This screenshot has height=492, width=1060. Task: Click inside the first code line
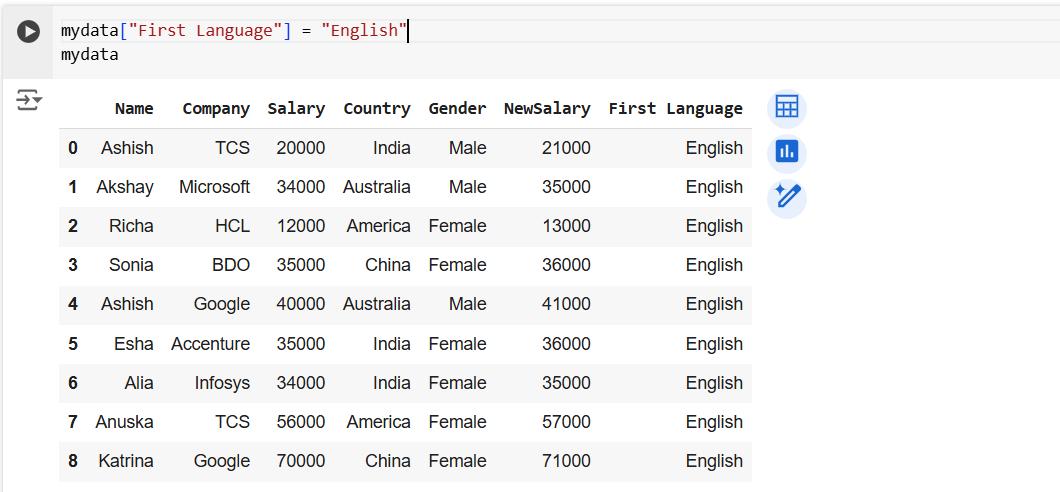tap(233, 31)
